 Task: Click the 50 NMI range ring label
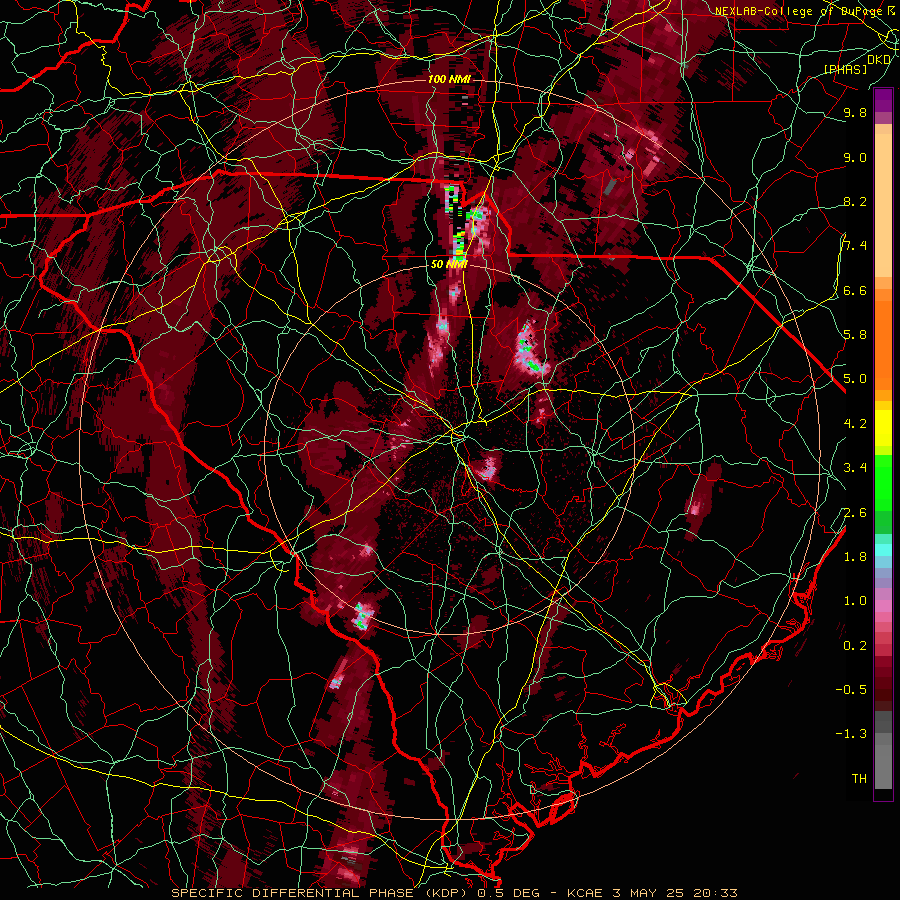(448, 264)
